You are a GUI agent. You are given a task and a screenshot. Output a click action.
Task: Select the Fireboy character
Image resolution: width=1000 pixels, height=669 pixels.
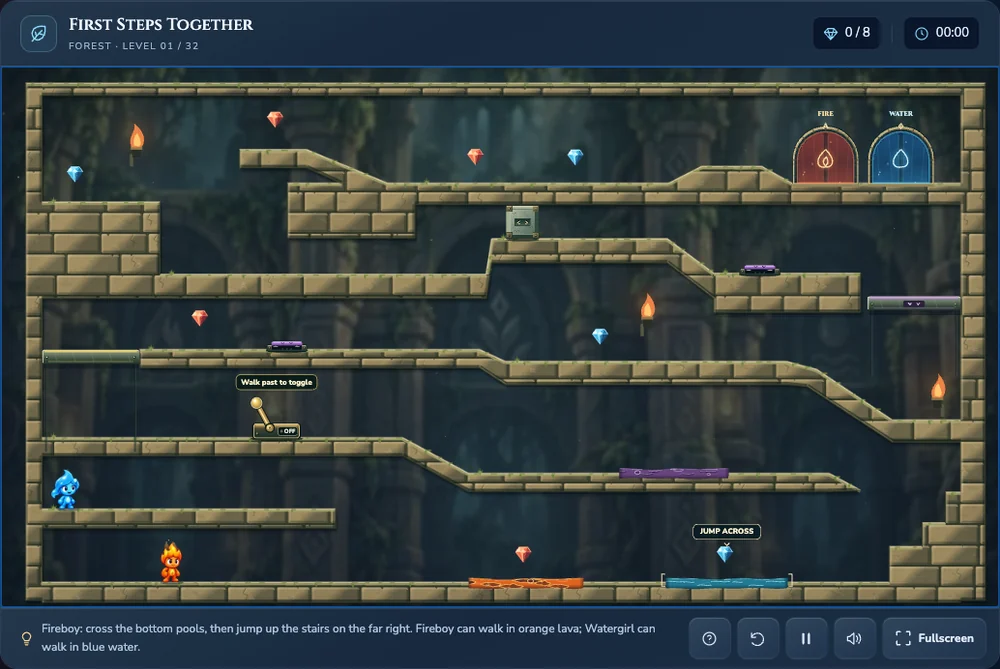point(171,562)
